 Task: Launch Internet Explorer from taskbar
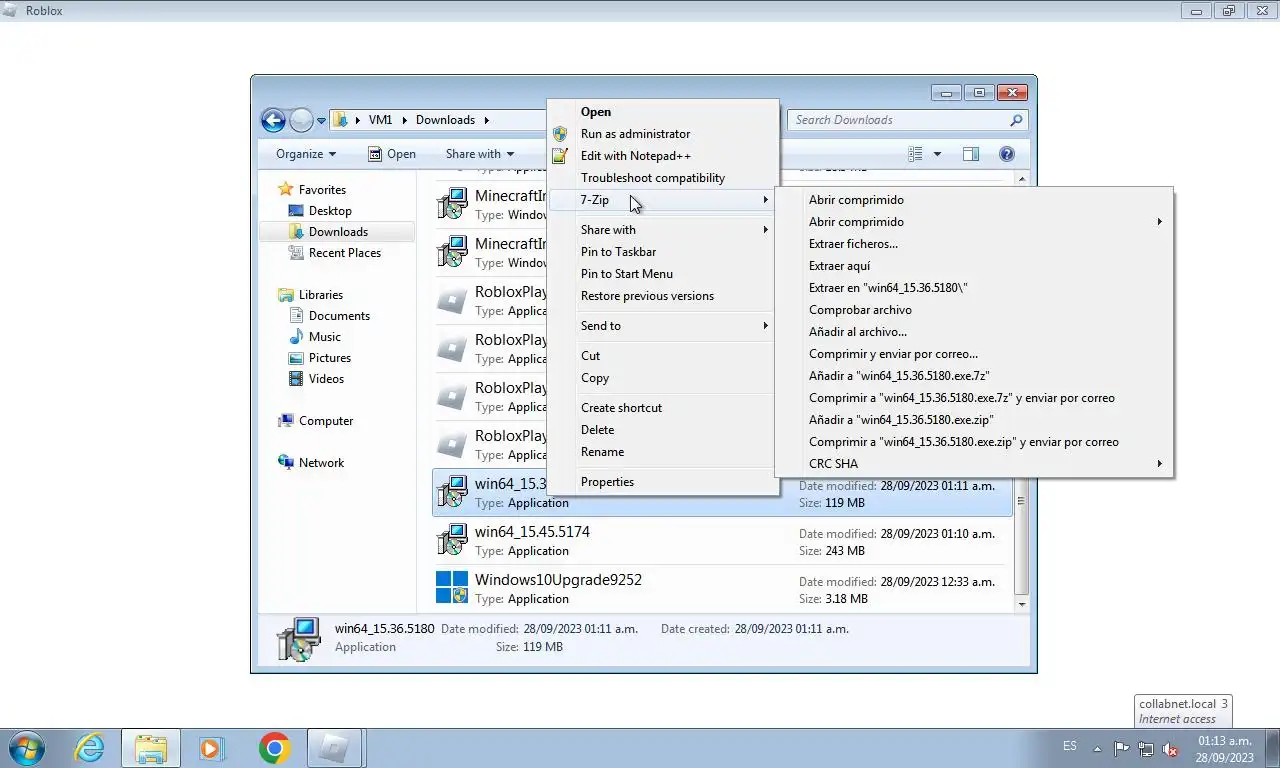click(90, 748)
